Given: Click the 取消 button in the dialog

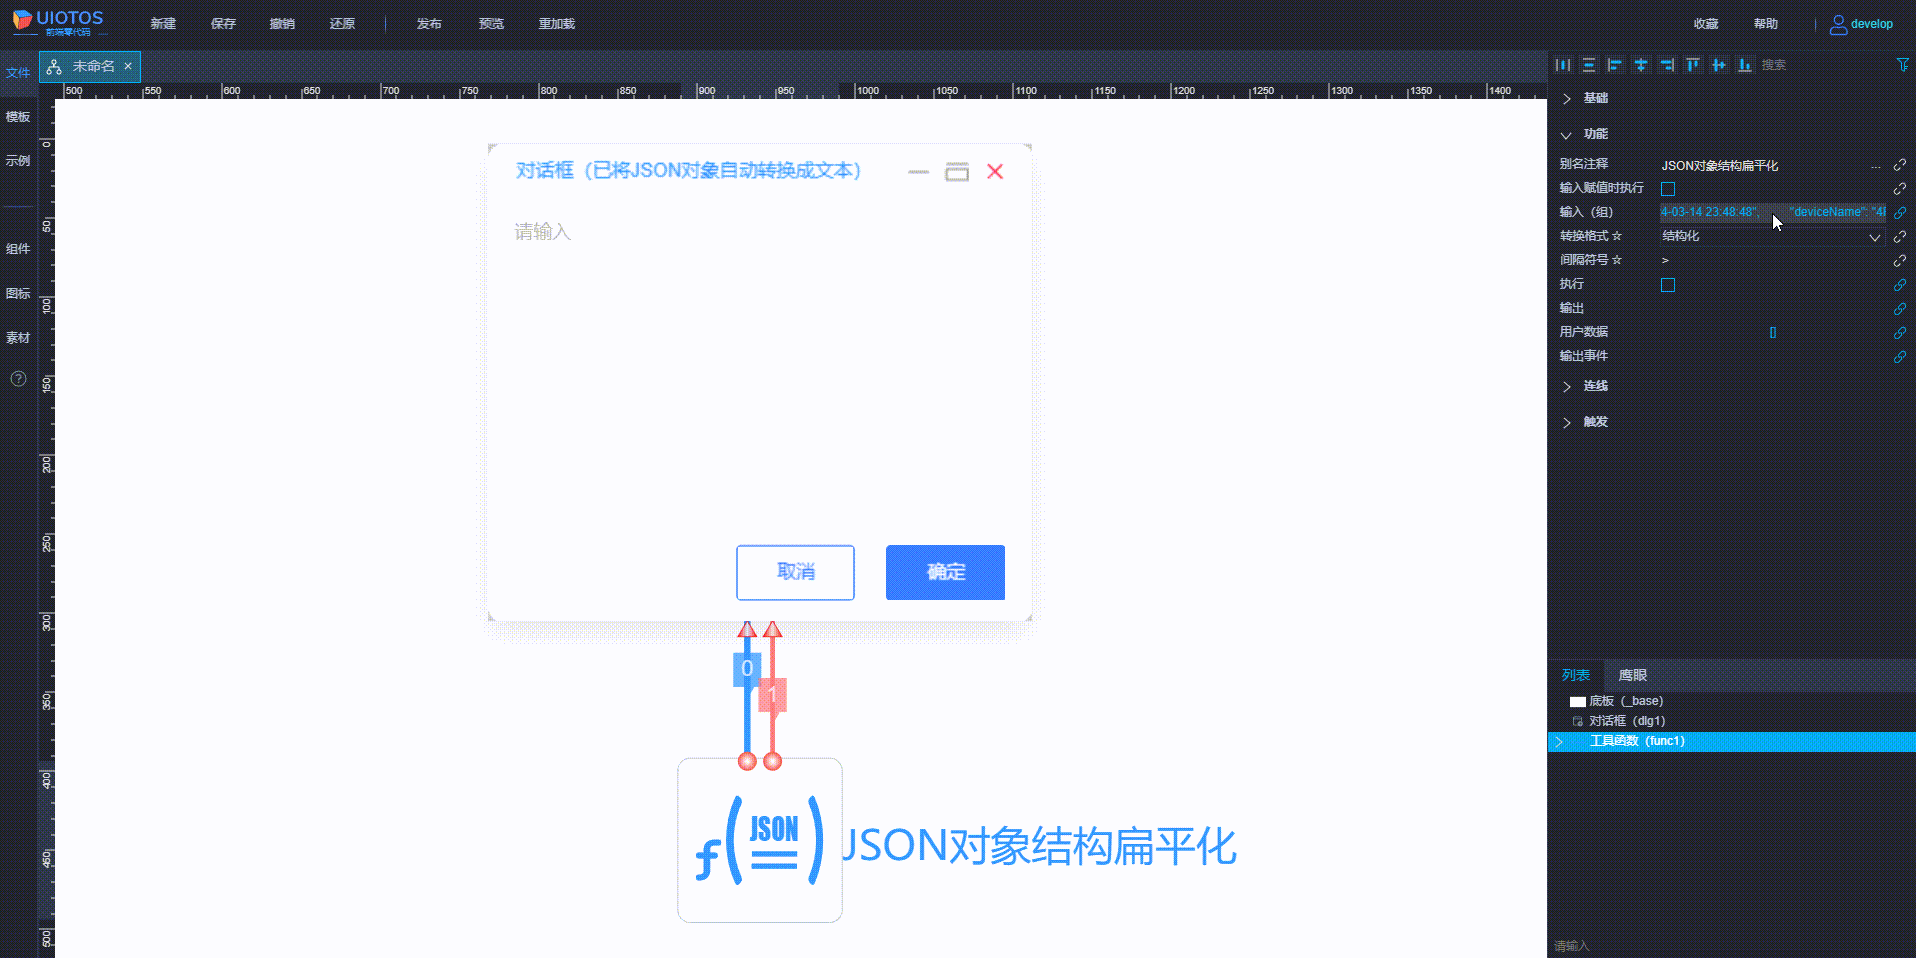Looking at the screenshot, I should pos(795,572).
